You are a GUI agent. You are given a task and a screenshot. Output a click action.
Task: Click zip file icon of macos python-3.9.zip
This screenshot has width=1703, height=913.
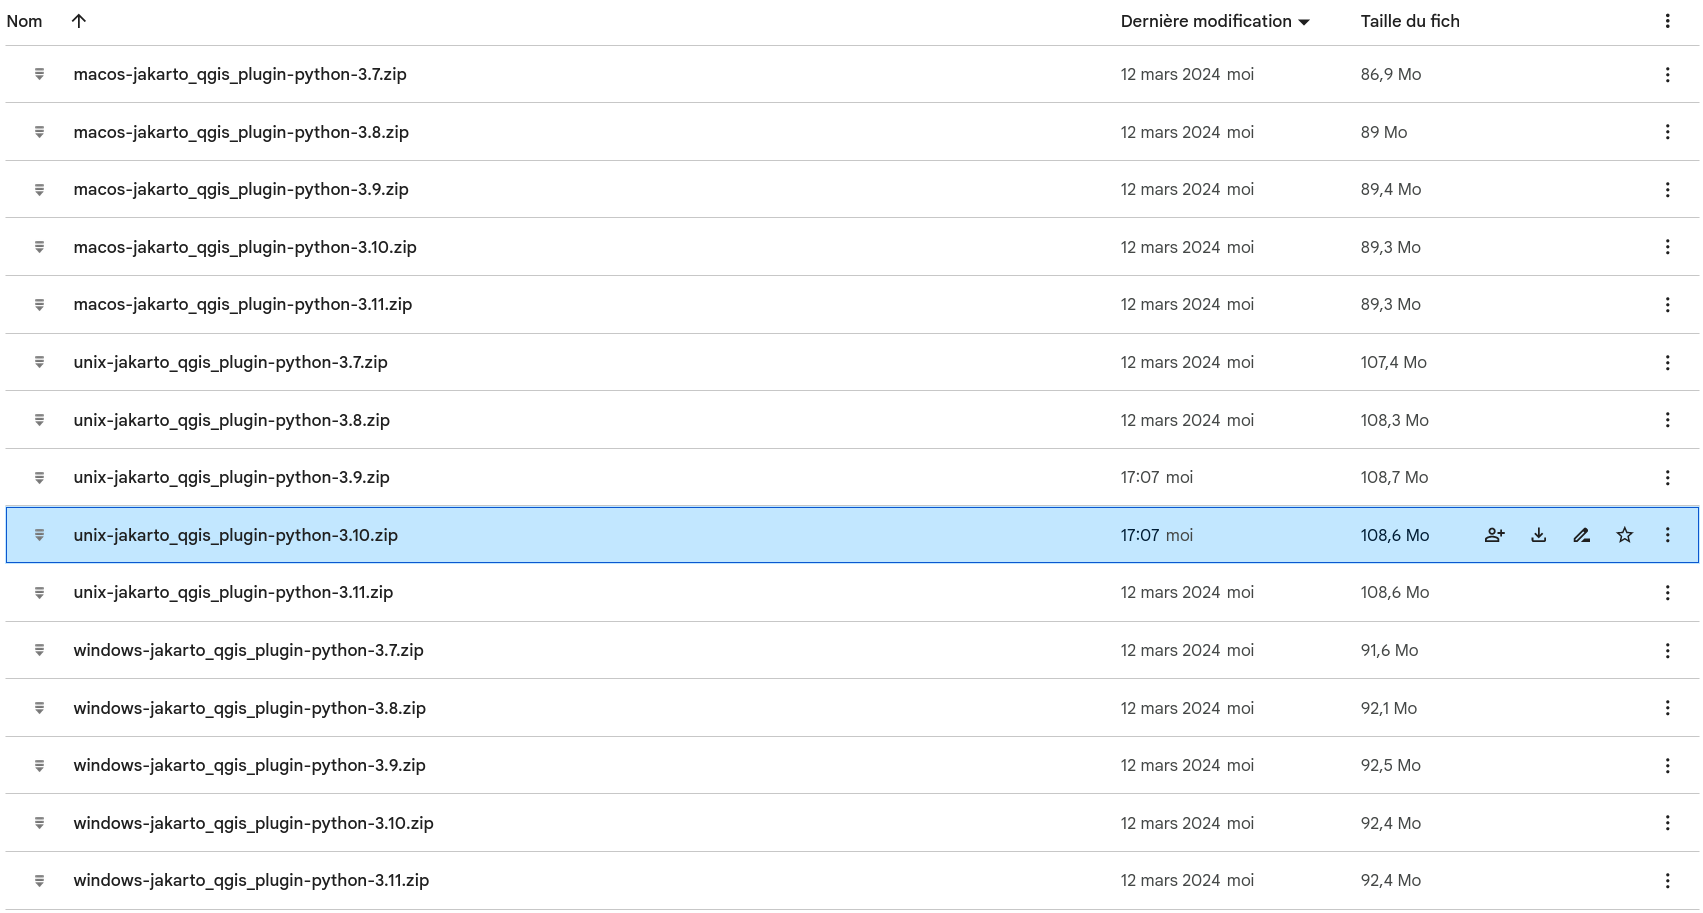40,189
